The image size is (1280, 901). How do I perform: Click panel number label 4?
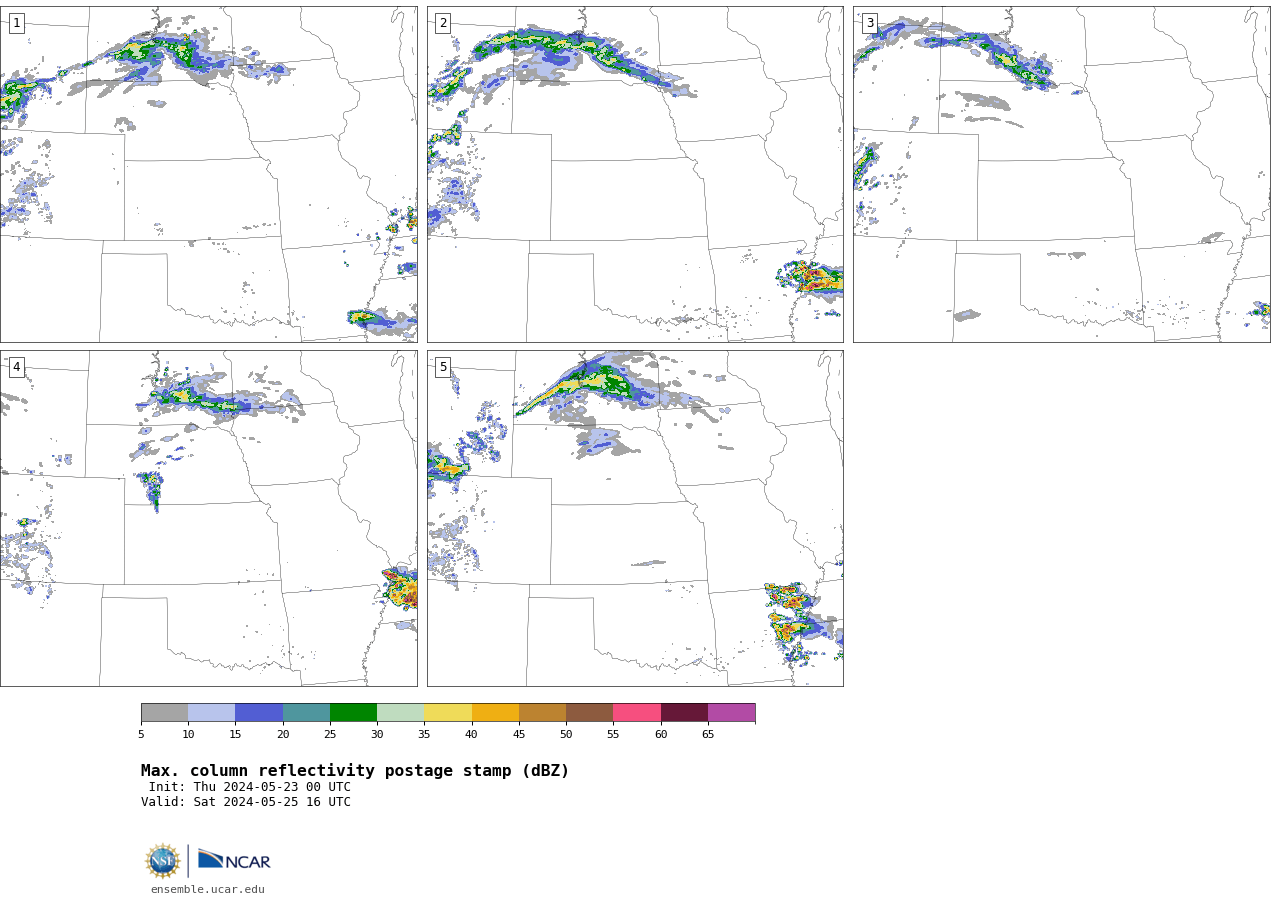[16, 367]
